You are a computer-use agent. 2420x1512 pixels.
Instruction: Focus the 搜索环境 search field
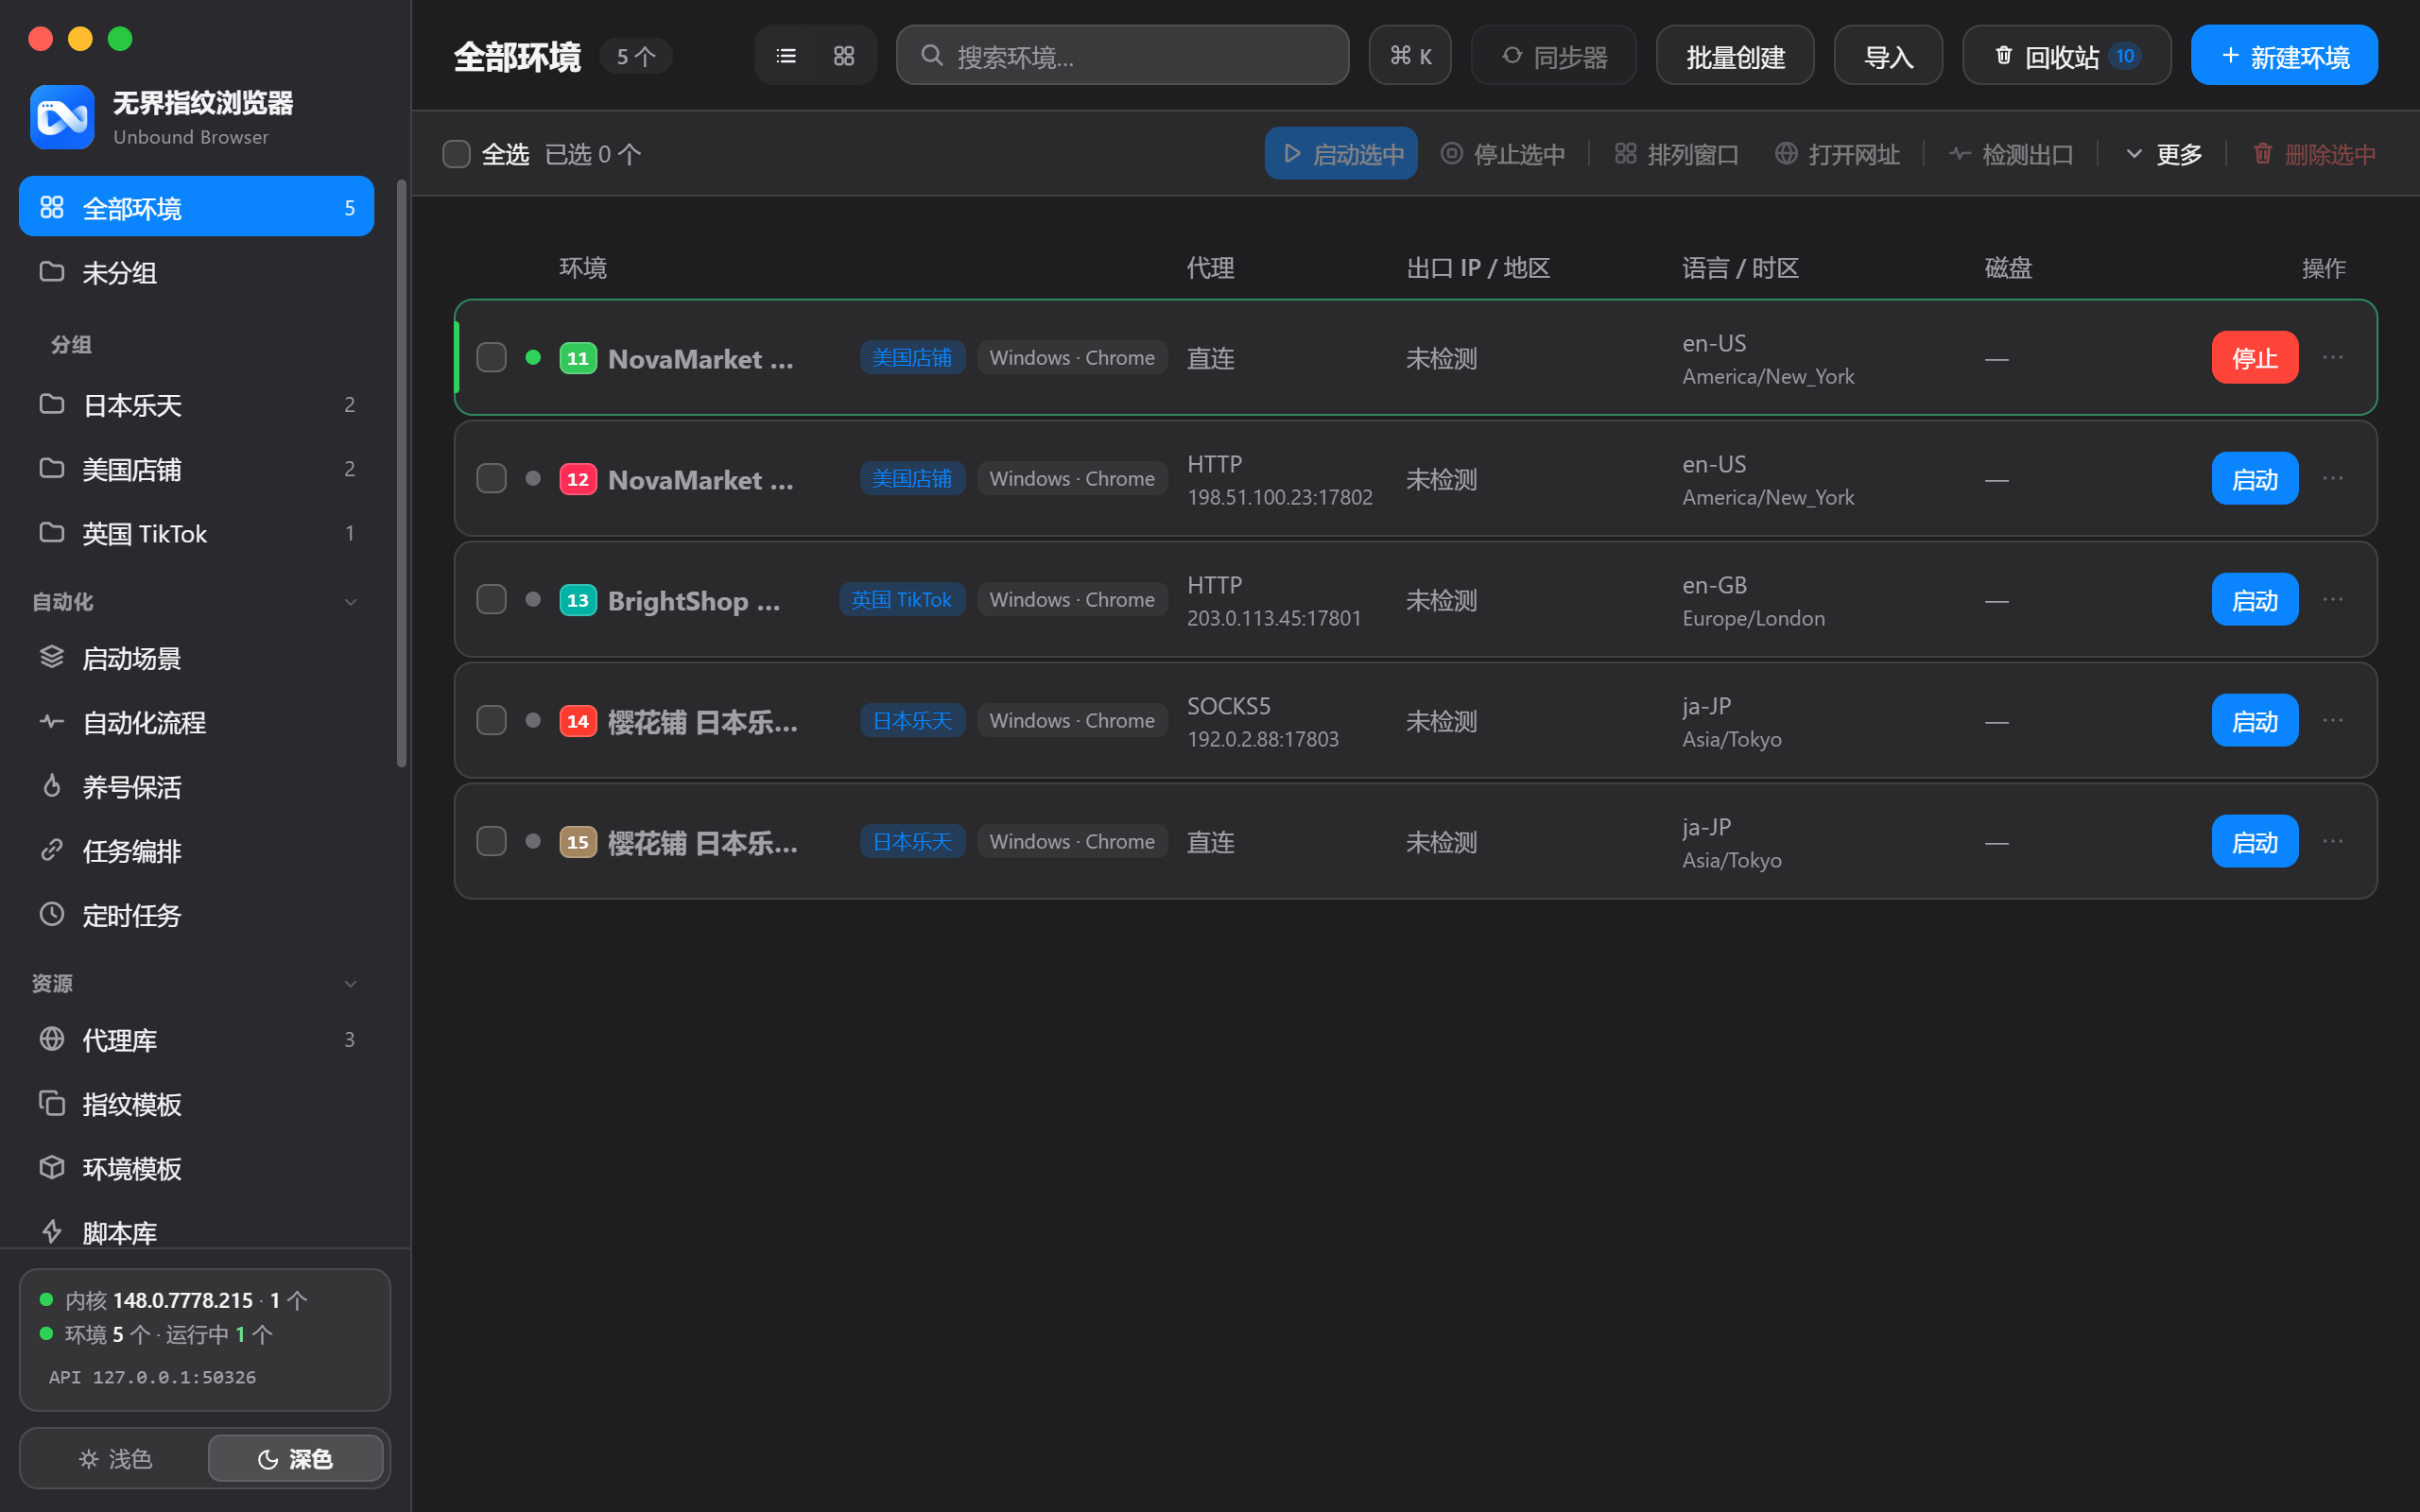(1122, 56)
